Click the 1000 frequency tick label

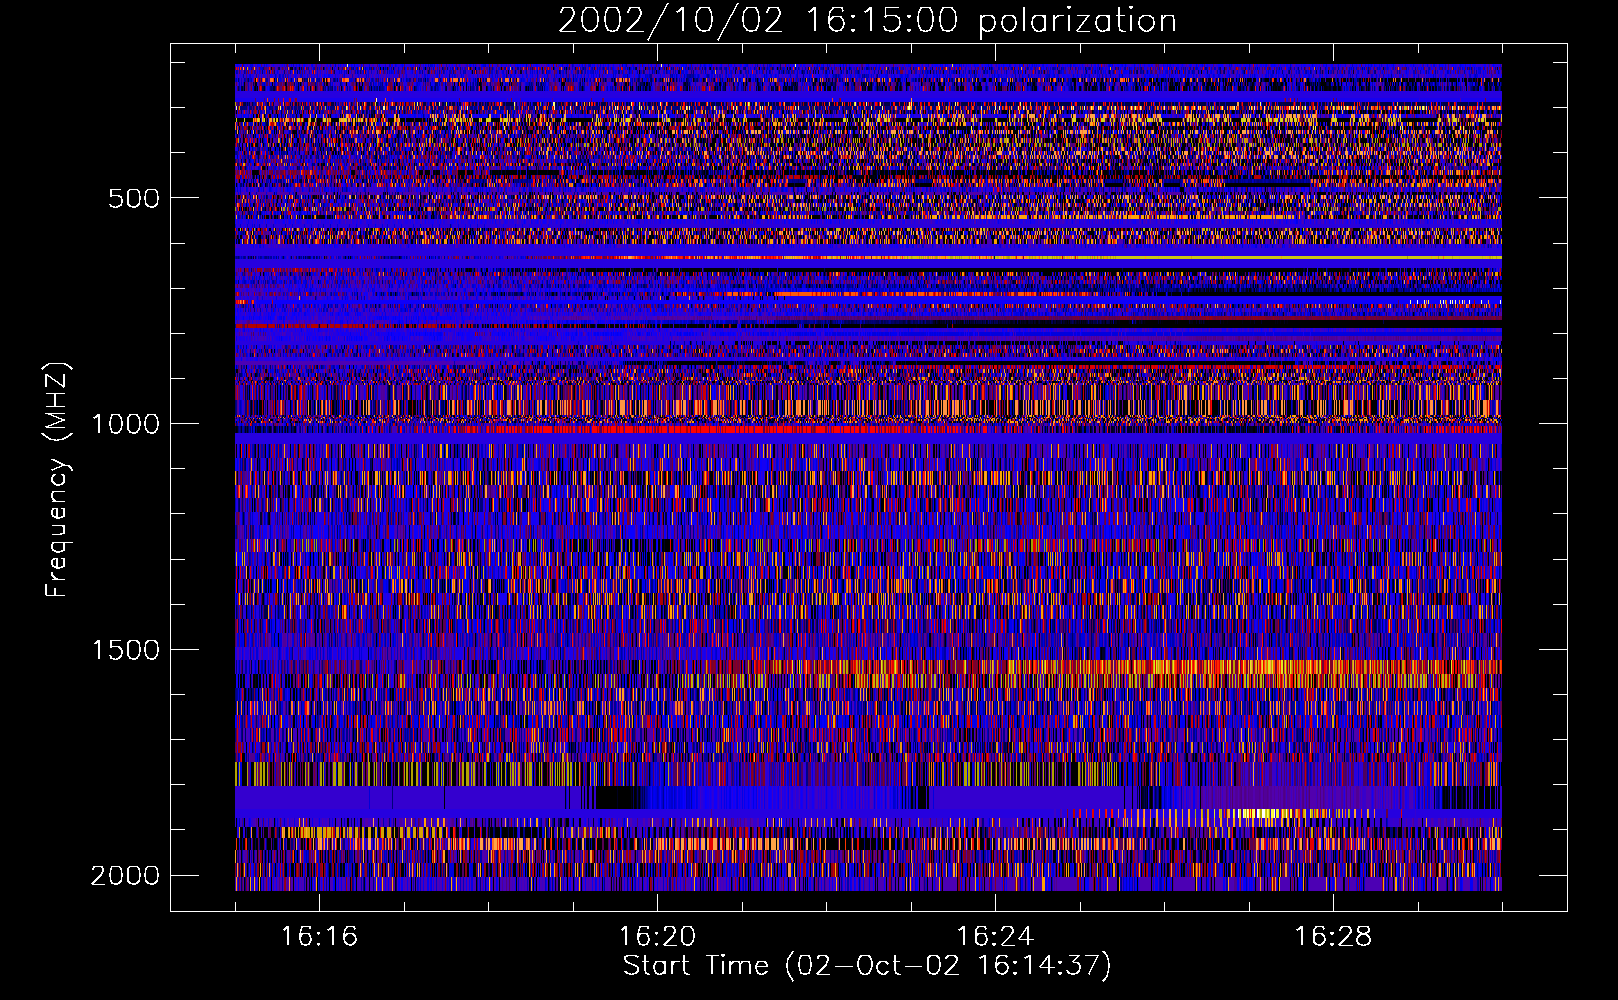(125, 424)
